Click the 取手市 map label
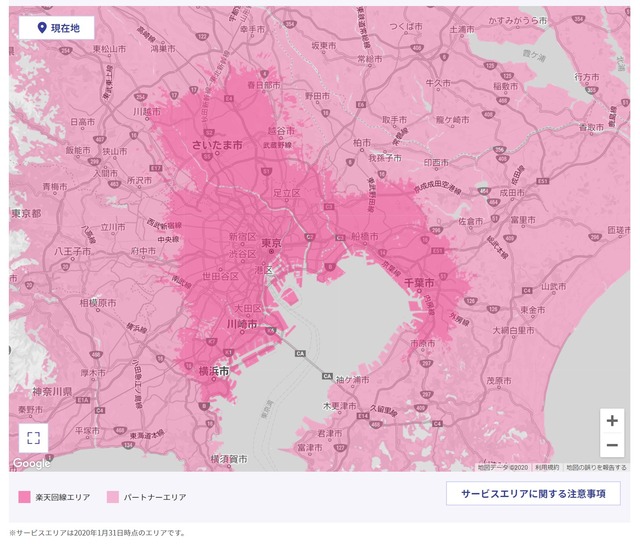The width and height of the screenshot is (640, 544). (x=395, y=120)
